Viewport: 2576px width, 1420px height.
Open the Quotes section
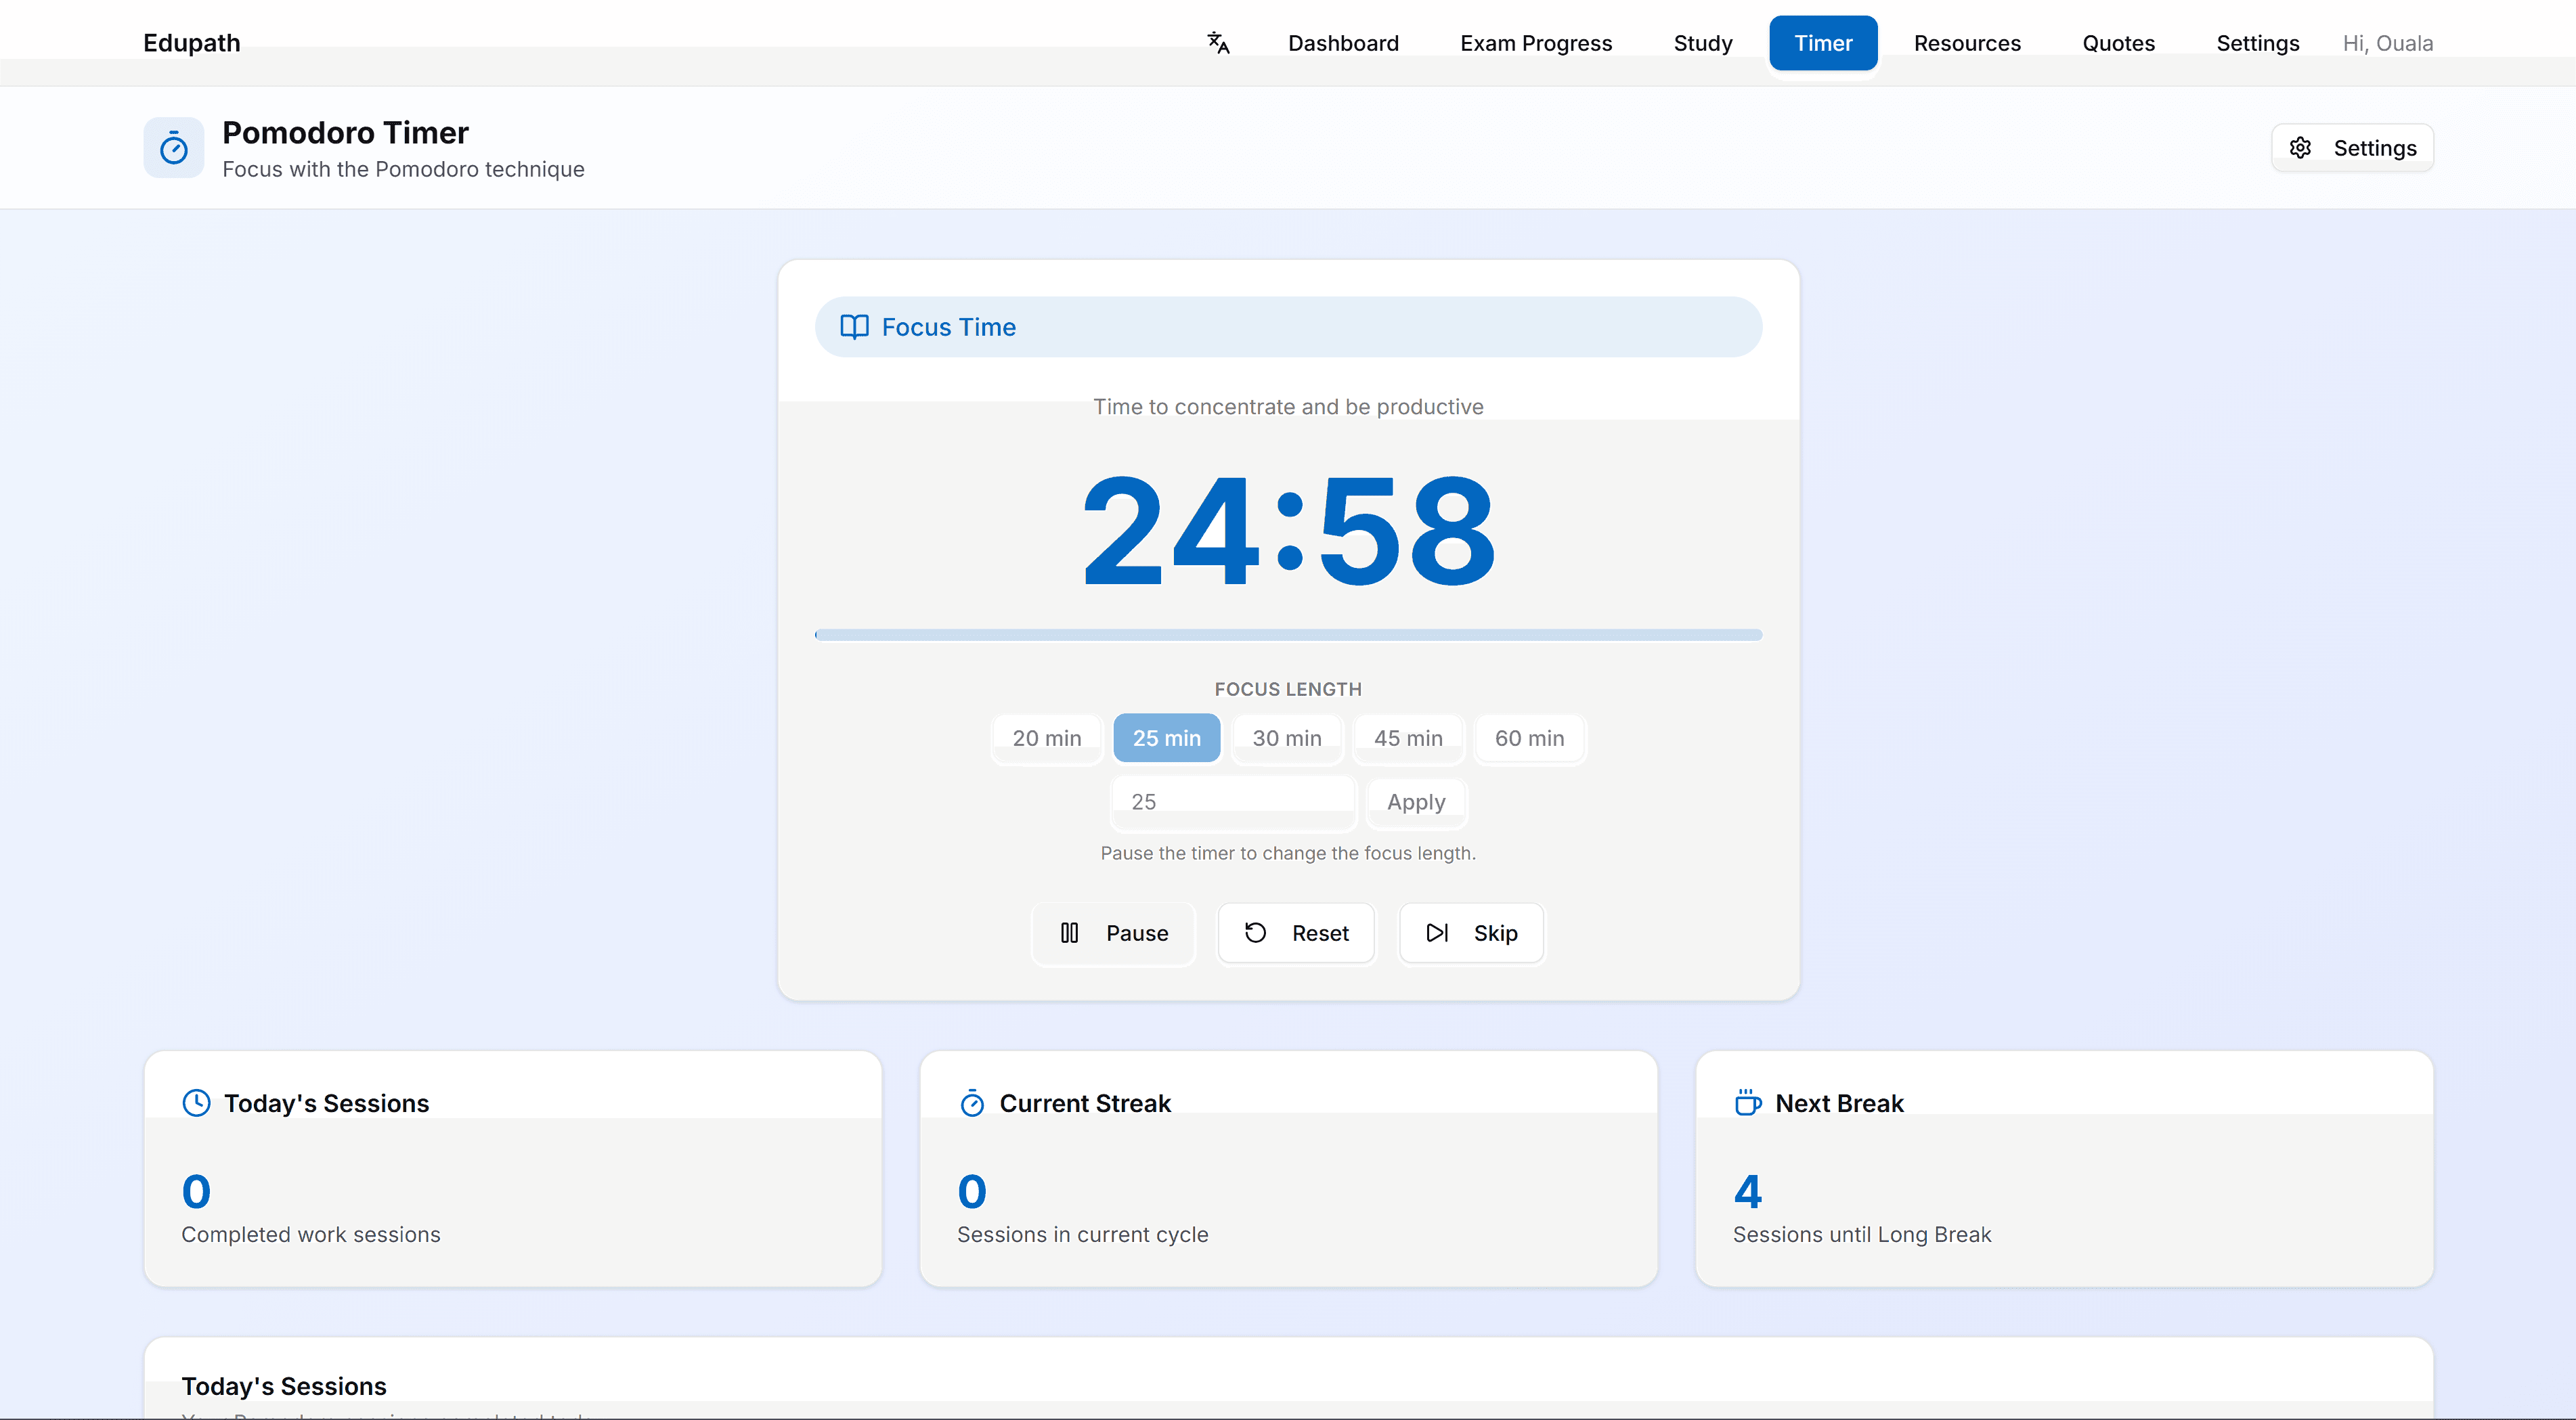point(2118,43)
